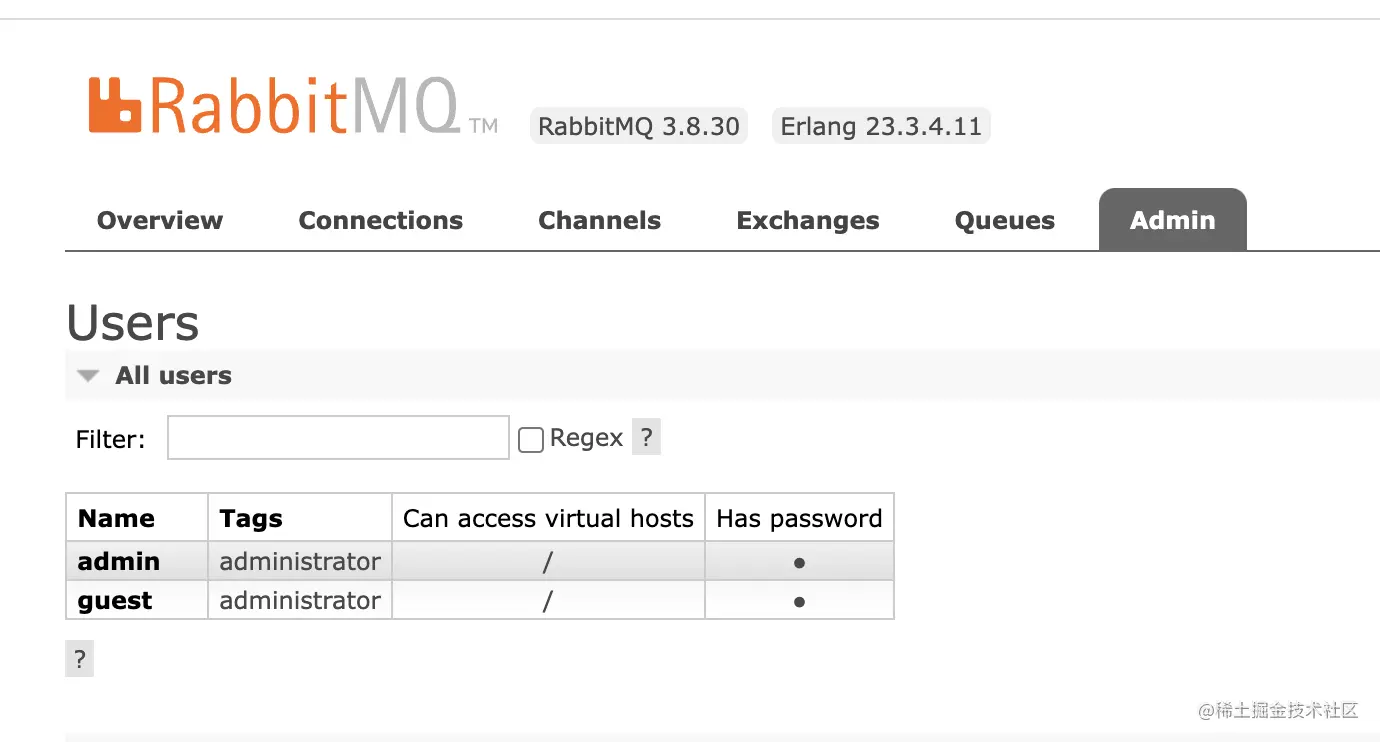The height and width of the screenshot is (742, 1380).
Task: Click the Erlang 23.3.4.11 version badge
Action: pos(881,127)
